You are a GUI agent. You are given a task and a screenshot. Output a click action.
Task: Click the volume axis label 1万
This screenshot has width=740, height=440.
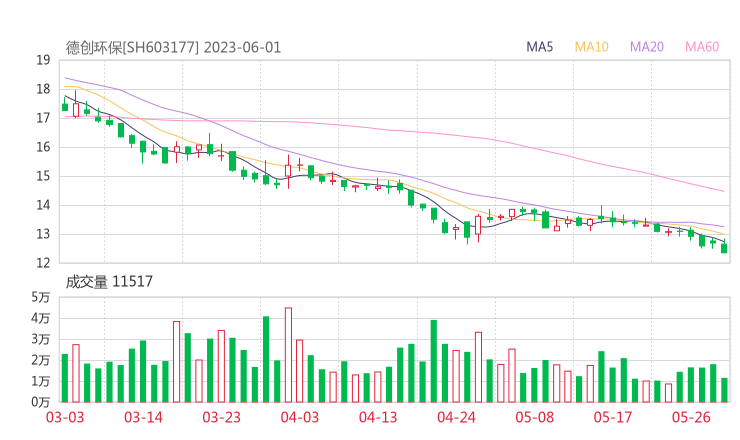[41, 381]
